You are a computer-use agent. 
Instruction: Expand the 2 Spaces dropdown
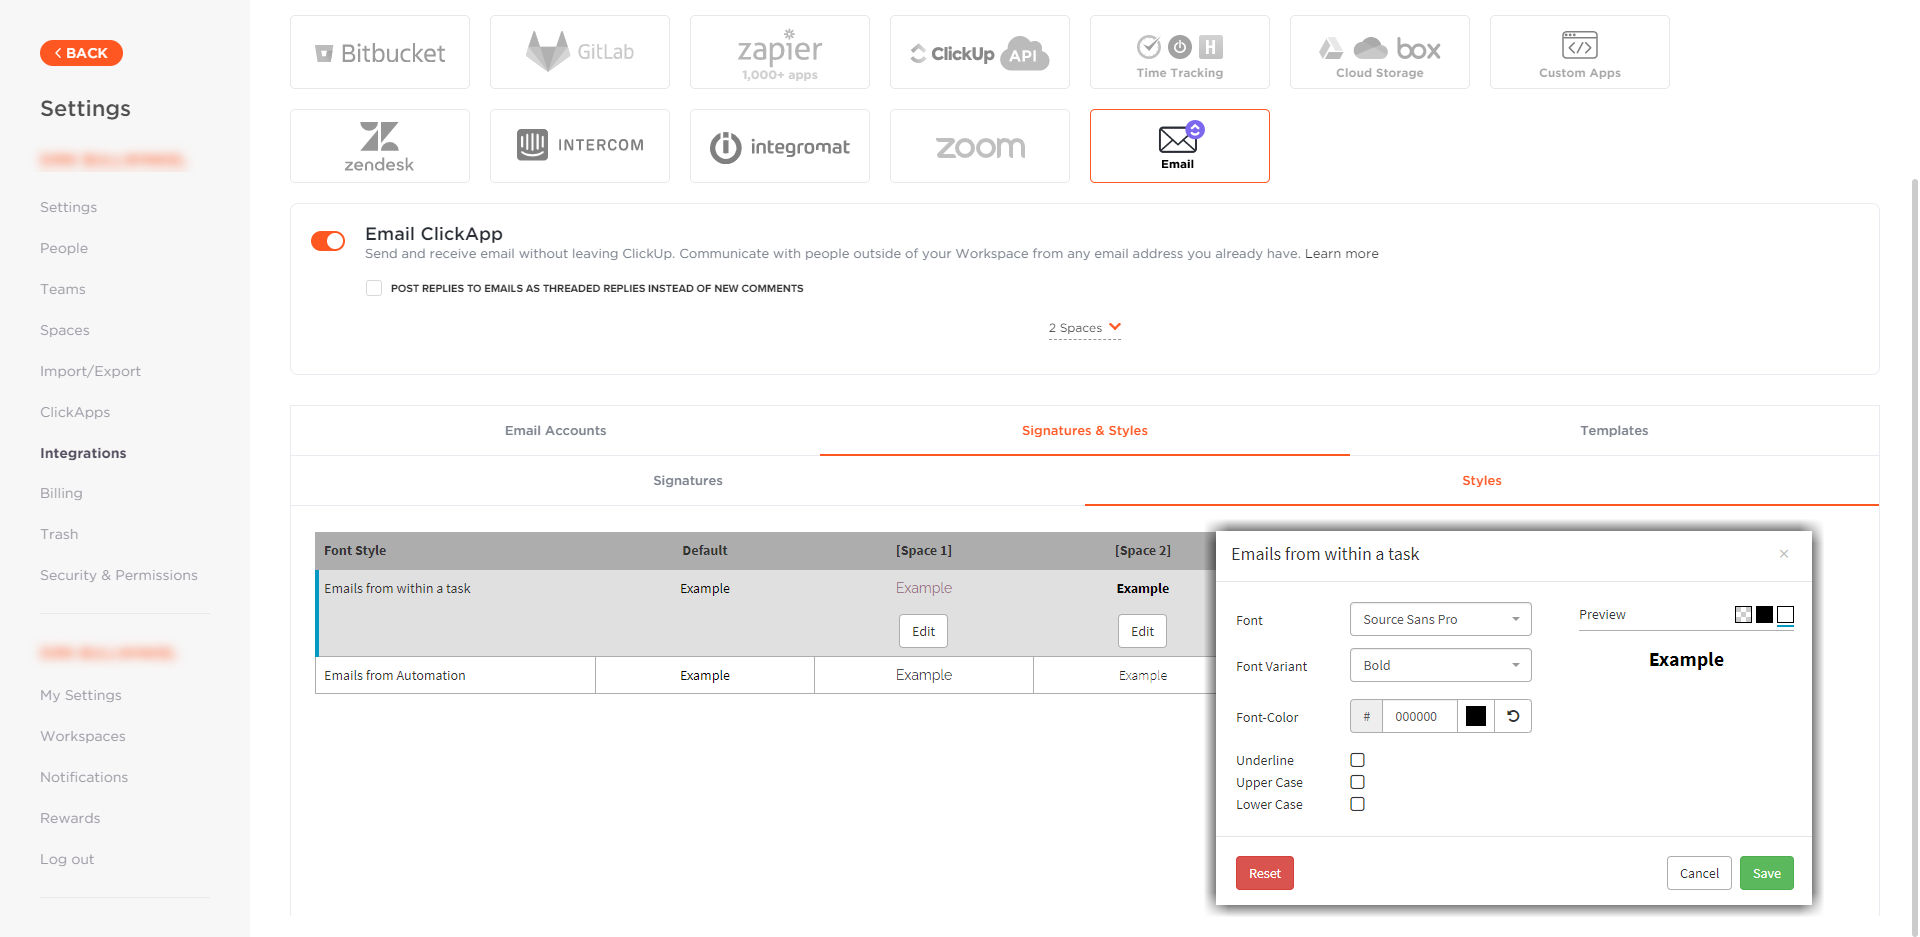point(1085,328)
